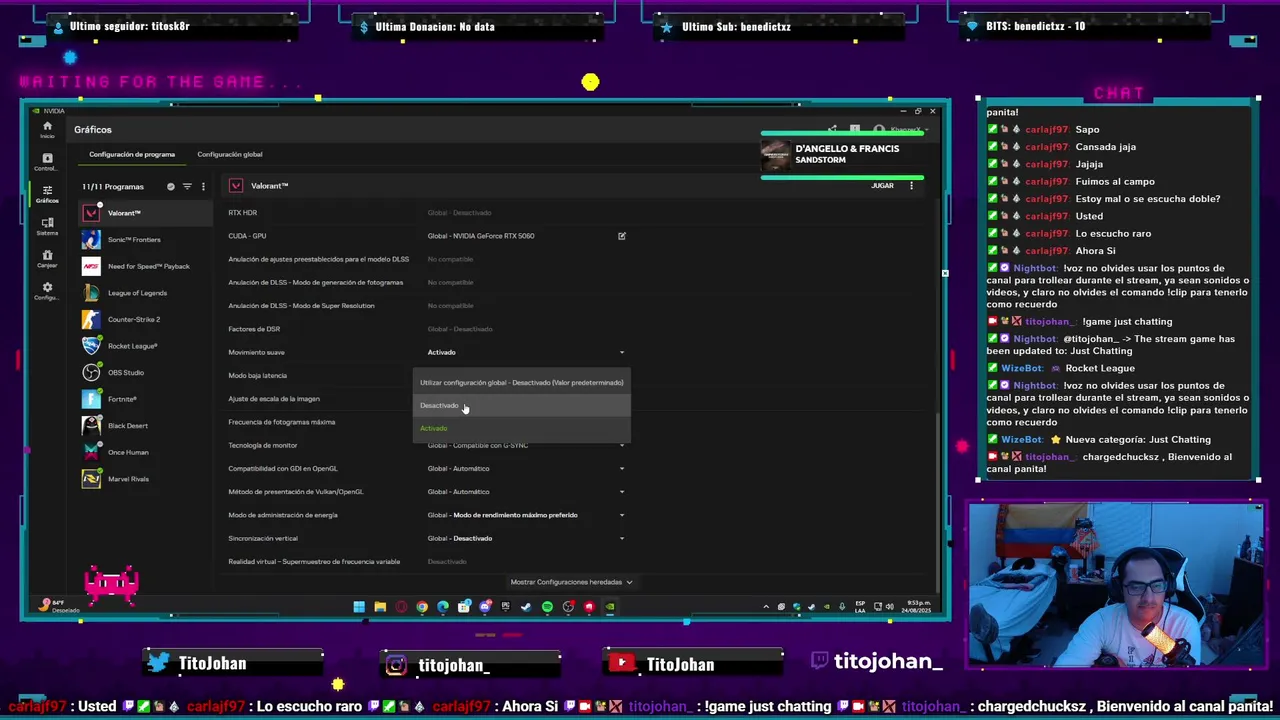This screenshot has width=1280, height=720.
Task: Click the OBS Studio icon in list
Action: [91, 372]
